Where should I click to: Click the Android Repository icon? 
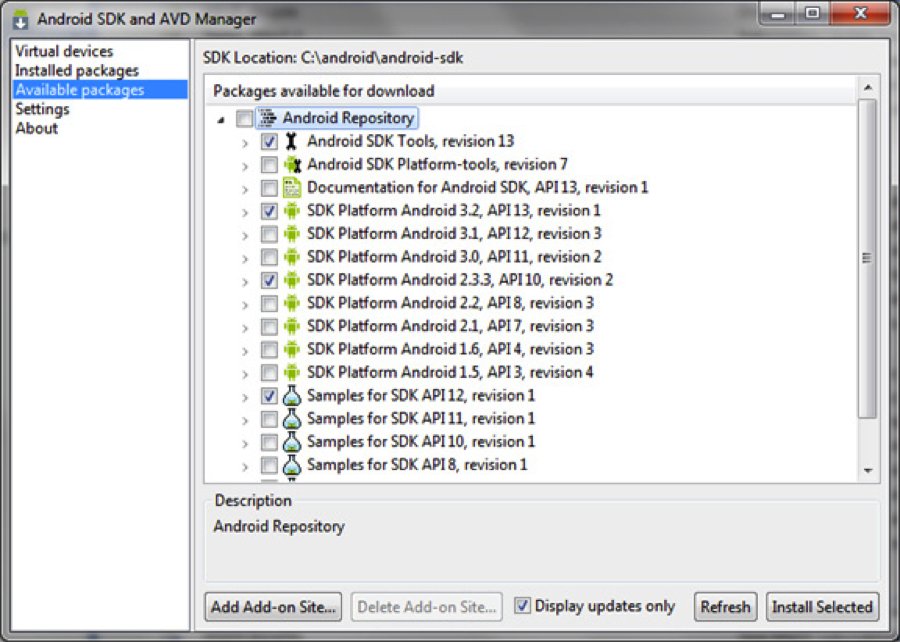(x=267, y=119)
